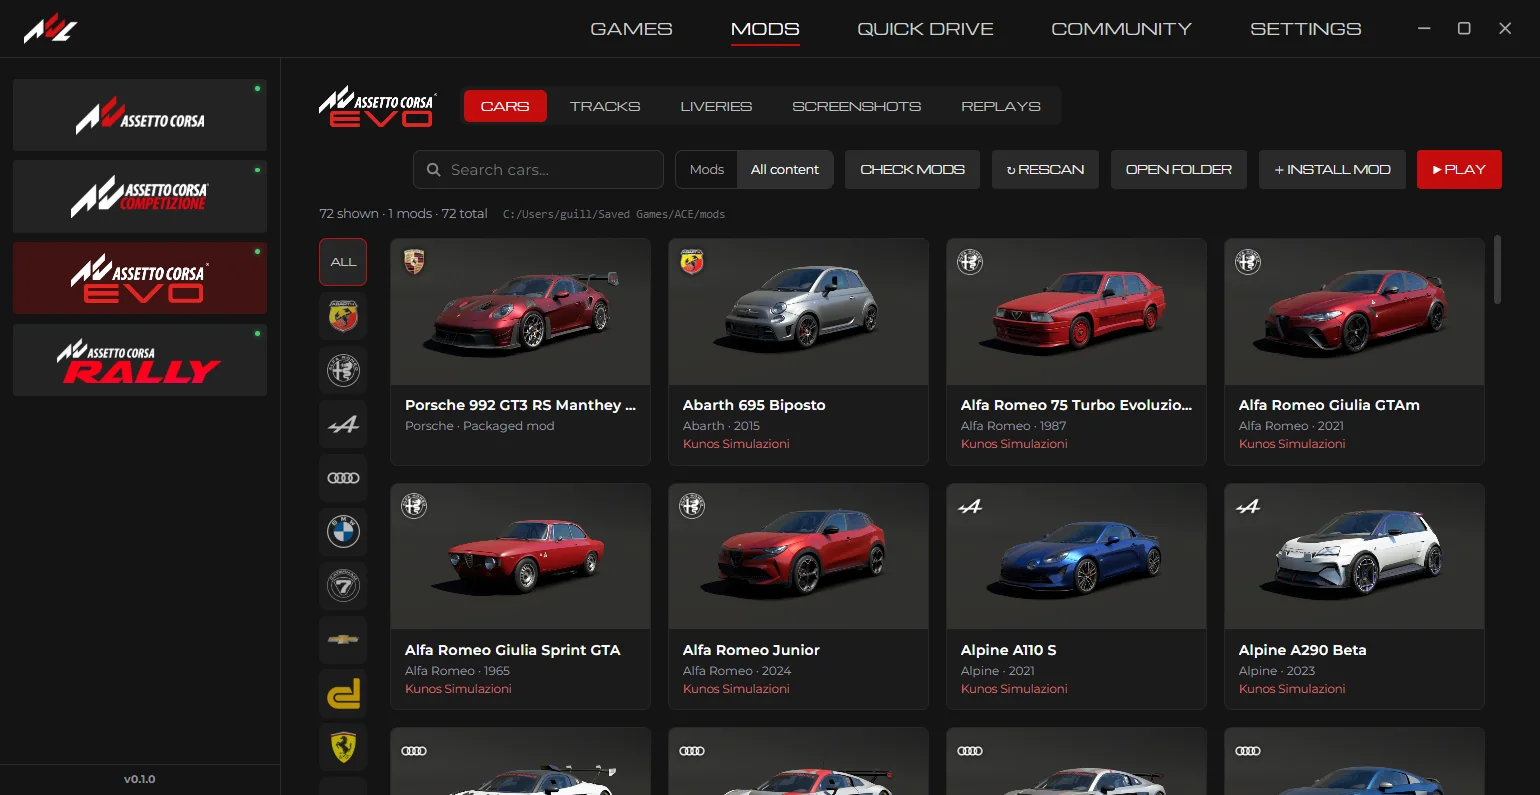Click the INSTALL MOD button
This screenshot has height=795, width=1540.
[x=1332, y=170]
